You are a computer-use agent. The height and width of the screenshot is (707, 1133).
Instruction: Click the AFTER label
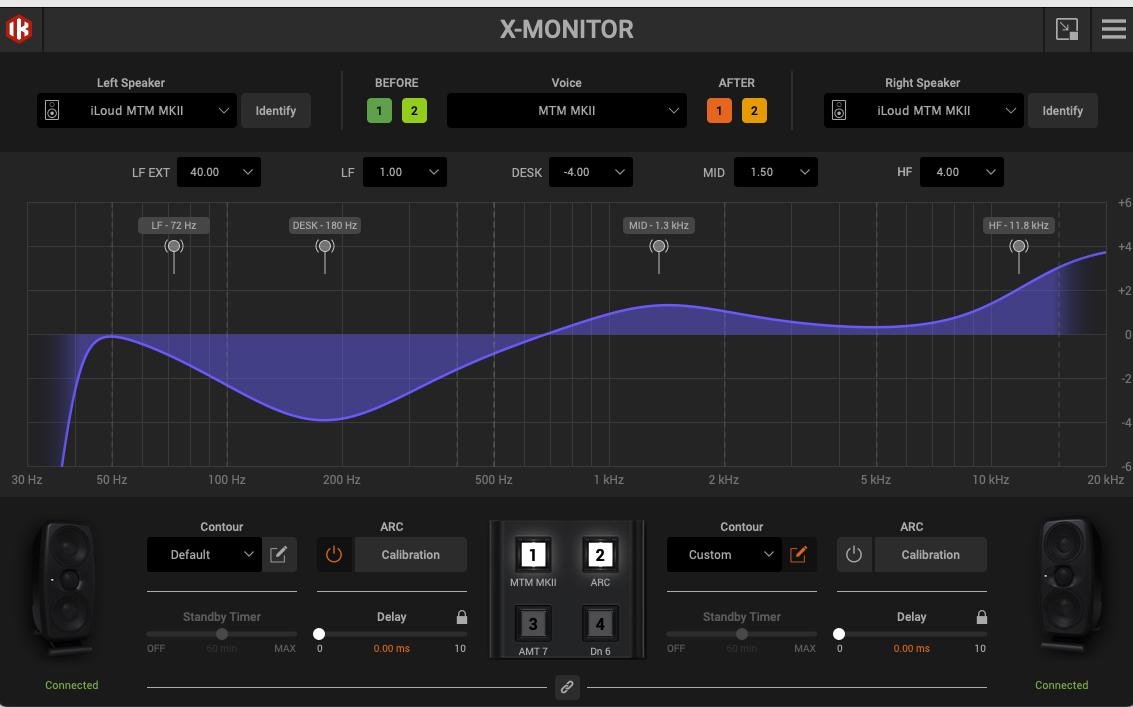point(736,82)
